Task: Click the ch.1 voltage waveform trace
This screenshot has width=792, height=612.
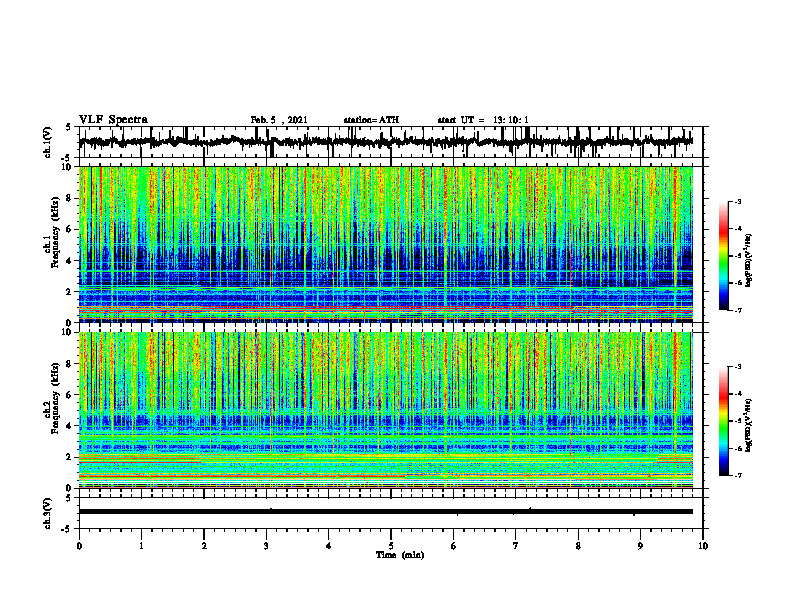Action: [x=385, y=142]
